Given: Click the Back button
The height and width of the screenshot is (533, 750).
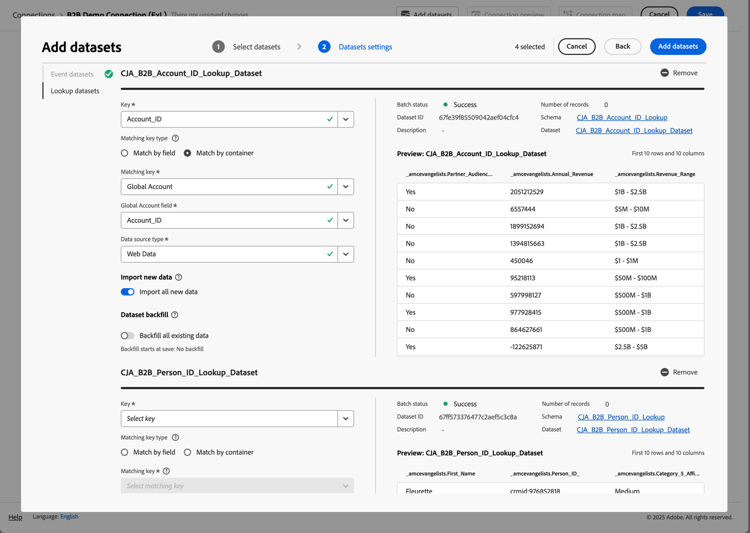Looking at the screenshot, I should [622, 47].
